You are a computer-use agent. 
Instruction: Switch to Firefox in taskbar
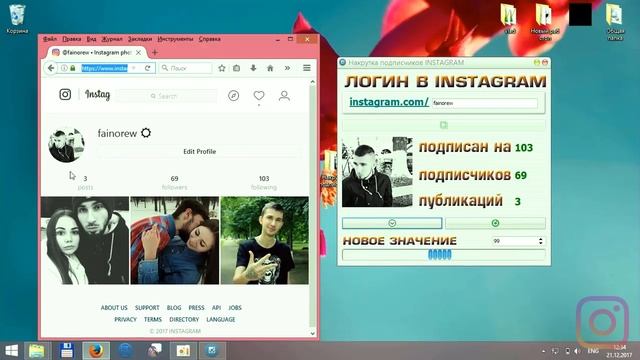click(x=96, y=351)
